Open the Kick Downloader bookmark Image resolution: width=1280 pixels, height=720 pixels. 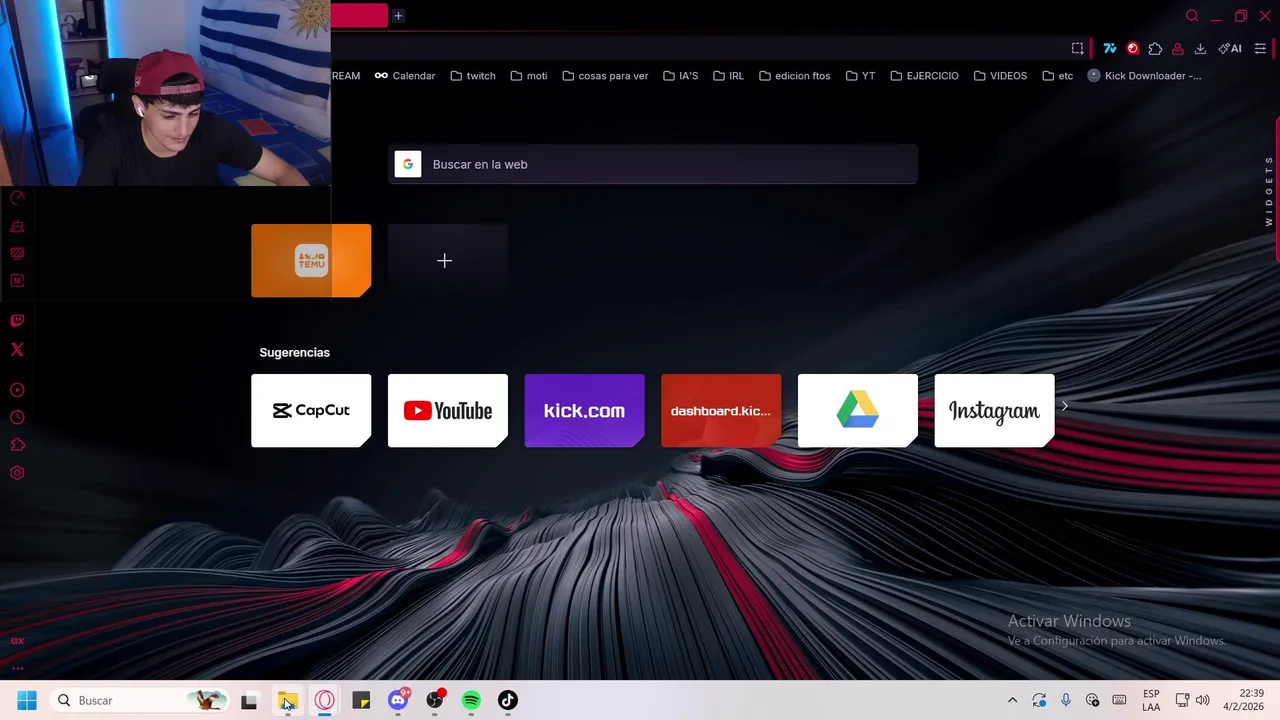click(1144, 76)
